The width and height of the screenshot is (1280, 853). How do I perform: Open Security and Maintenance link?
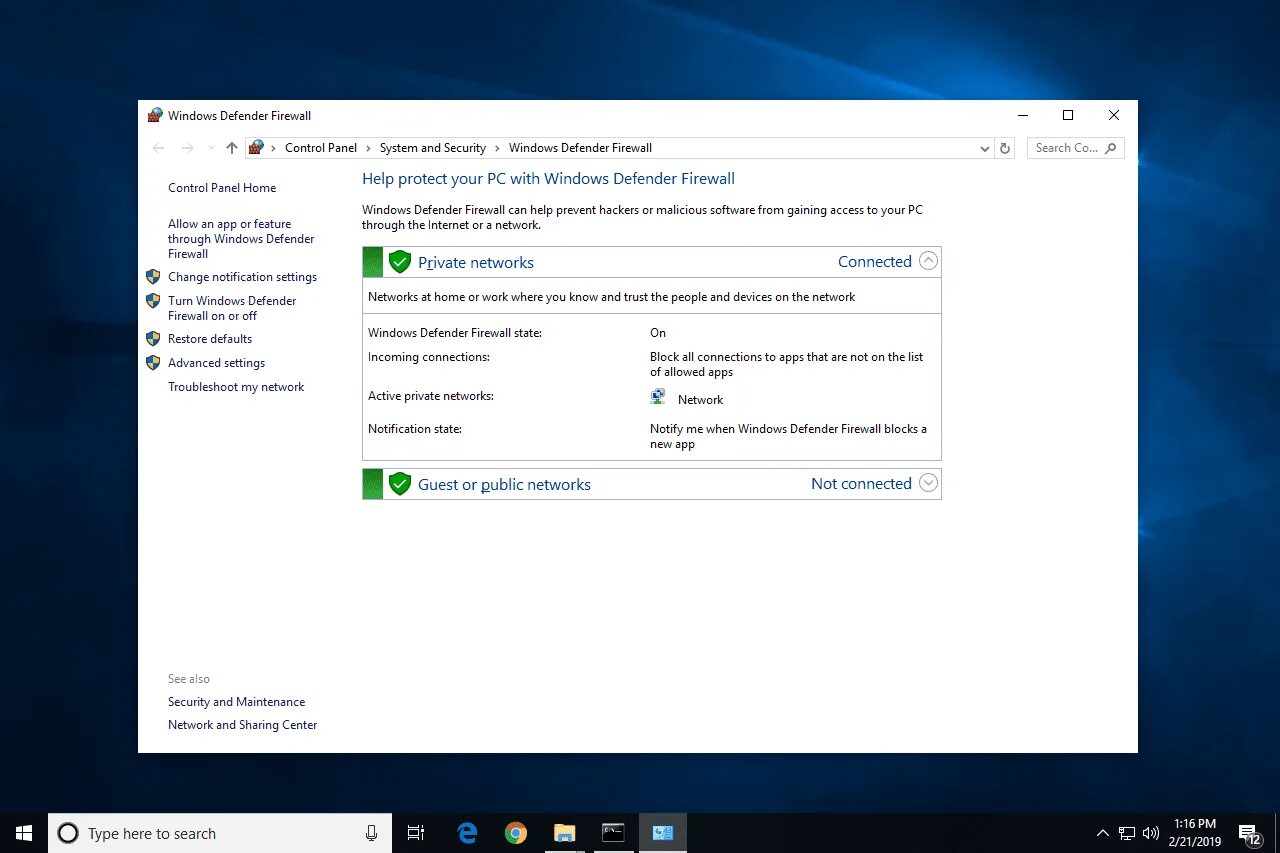[237, 702]
